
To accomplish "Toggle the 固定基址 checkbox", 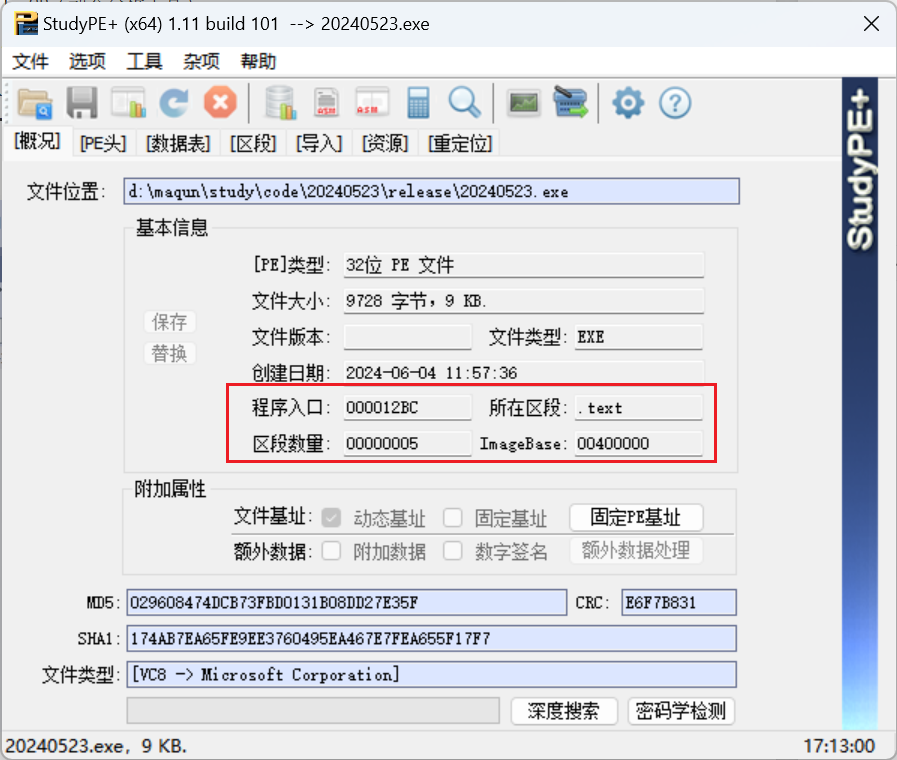I will (x=453, y=518).
